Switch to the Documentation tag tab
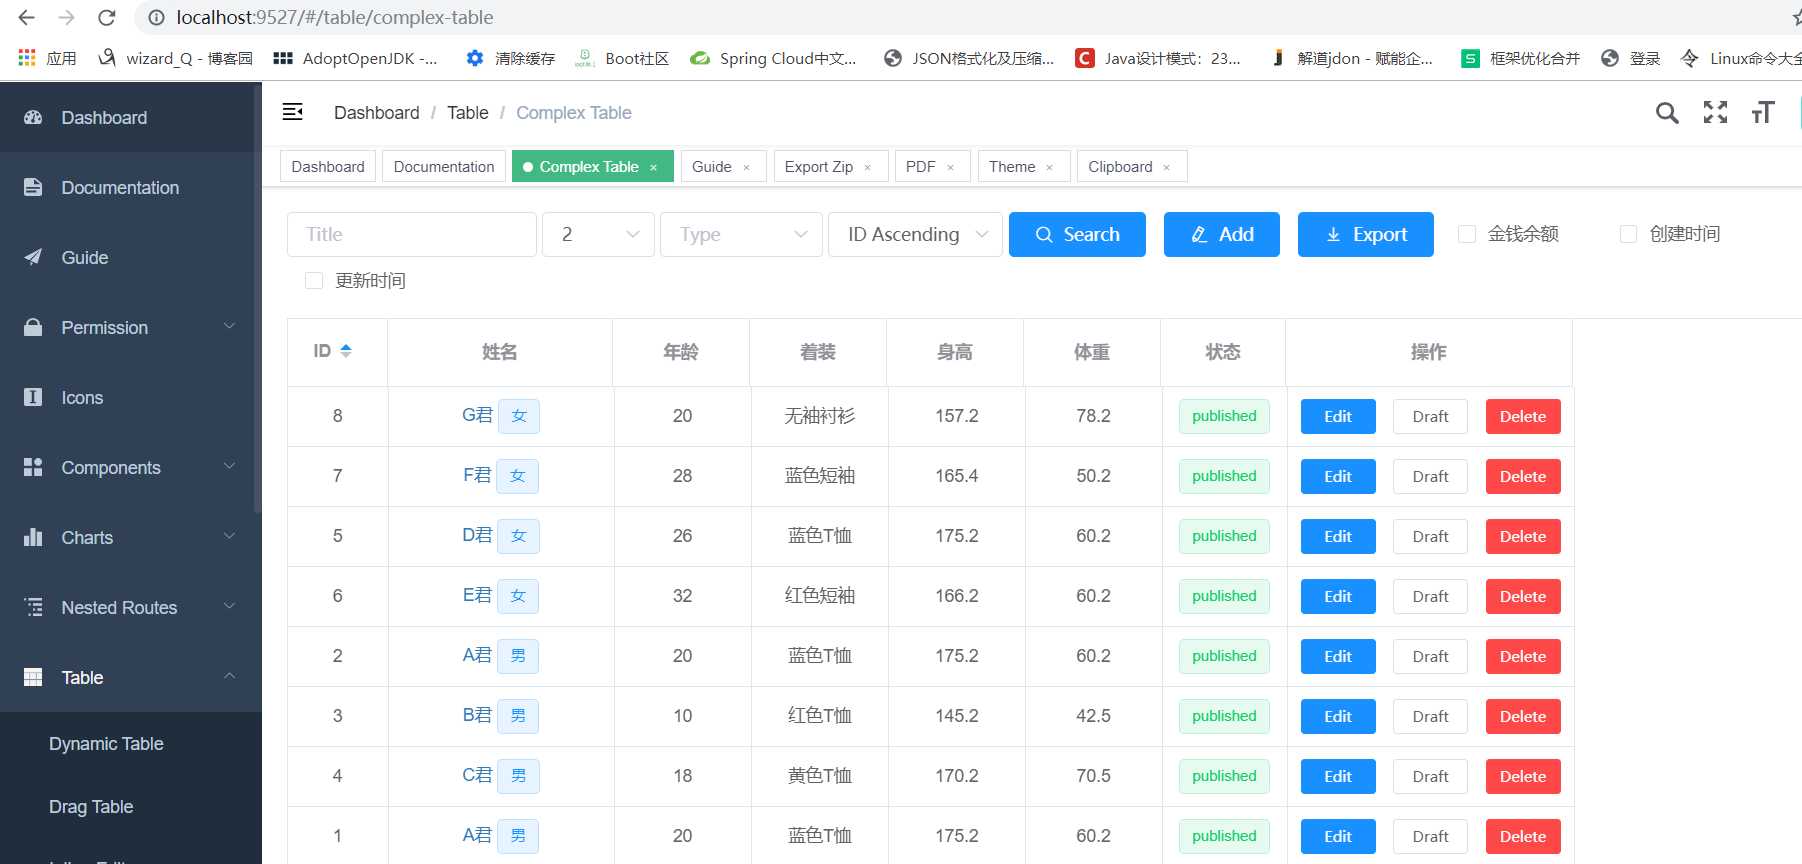 (x=444, y=167)
